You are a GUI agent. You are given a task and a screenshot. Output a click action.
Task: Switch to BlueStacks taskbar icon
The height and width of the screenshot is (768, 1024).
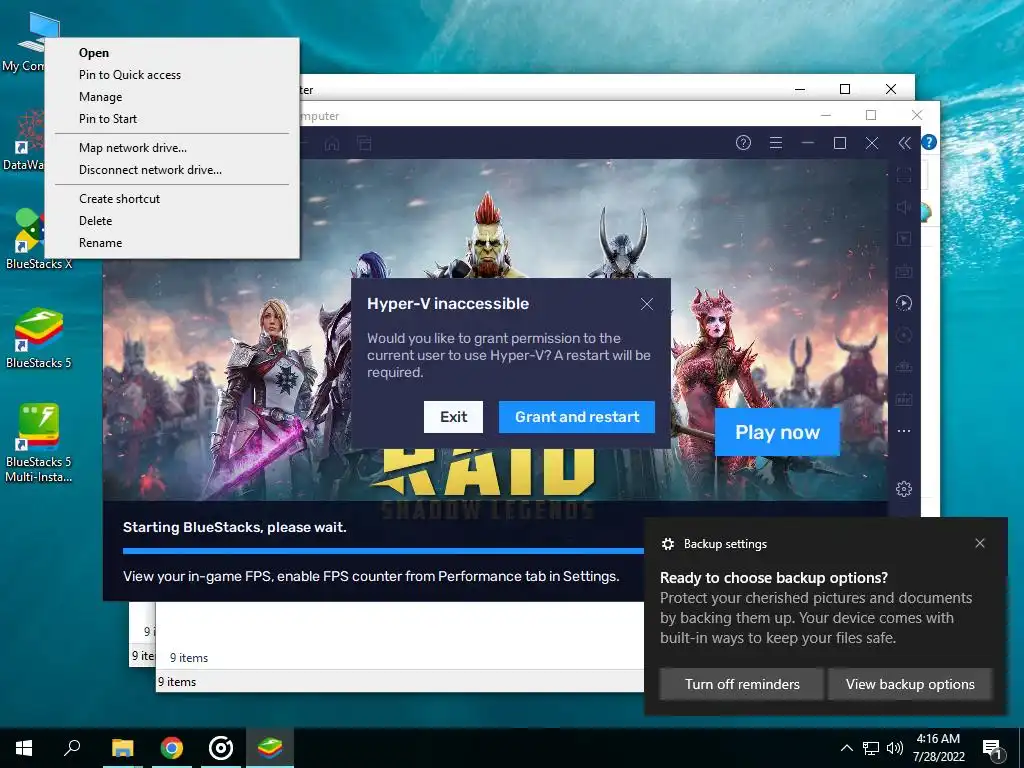click(270, 748)
